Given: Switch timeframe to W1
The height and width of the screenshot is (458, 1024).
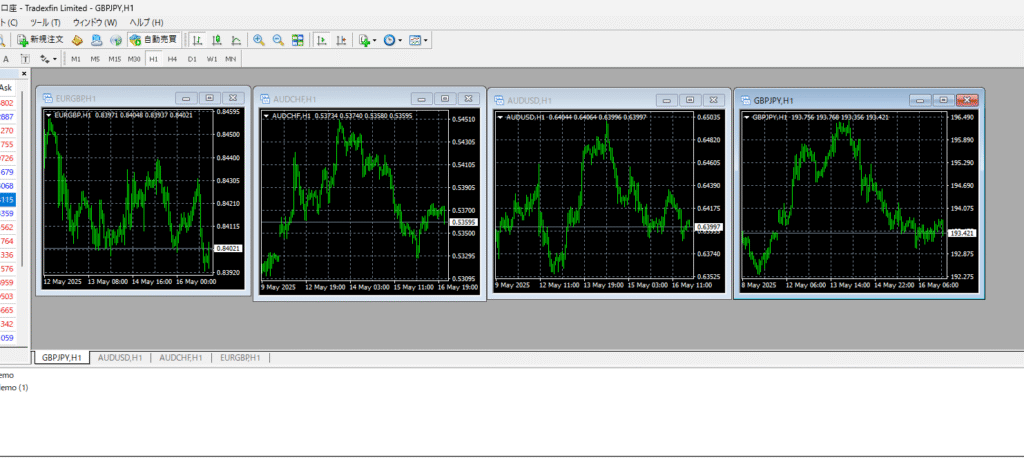Looking at the screenshot, I should (x=212, y=59).
